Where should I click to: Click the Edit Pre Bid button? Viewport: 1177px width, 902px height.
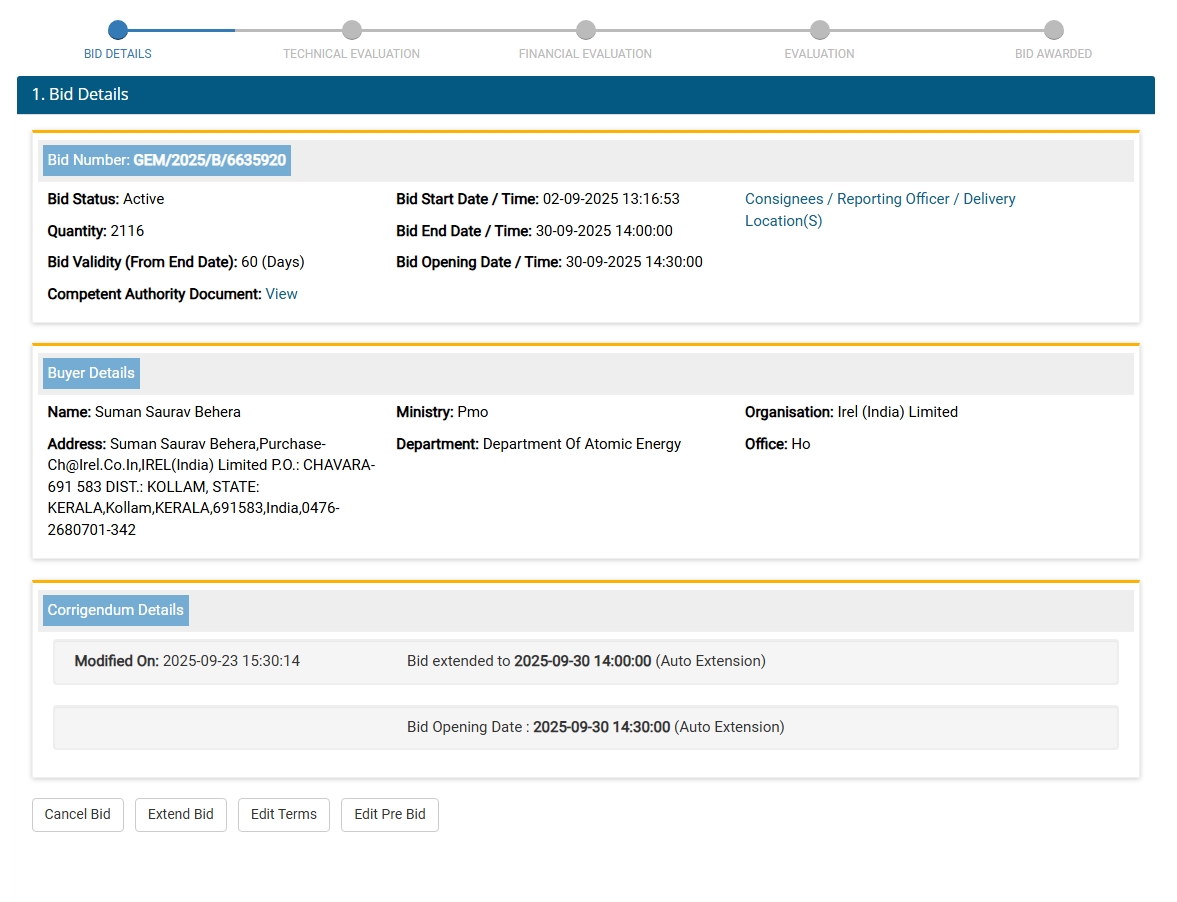click(390, 814)
